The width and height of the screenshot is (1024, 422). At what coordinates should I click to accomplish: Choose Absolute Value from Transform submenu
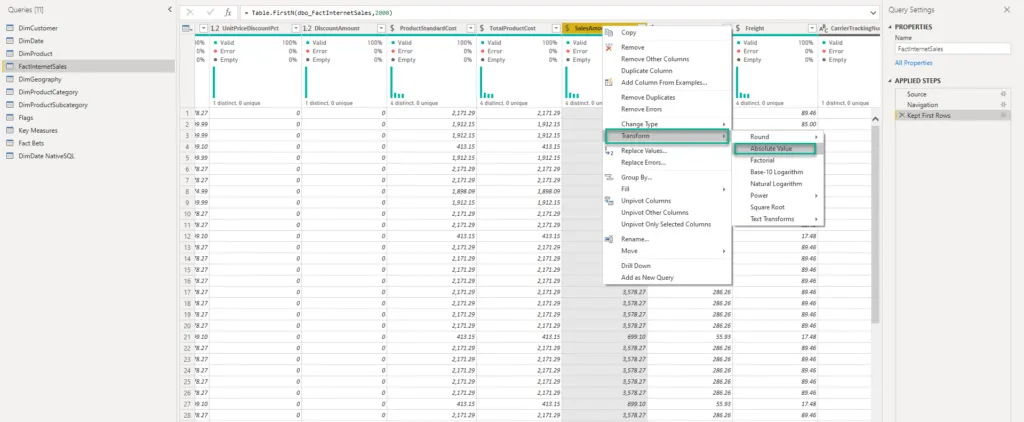(771, 148)
